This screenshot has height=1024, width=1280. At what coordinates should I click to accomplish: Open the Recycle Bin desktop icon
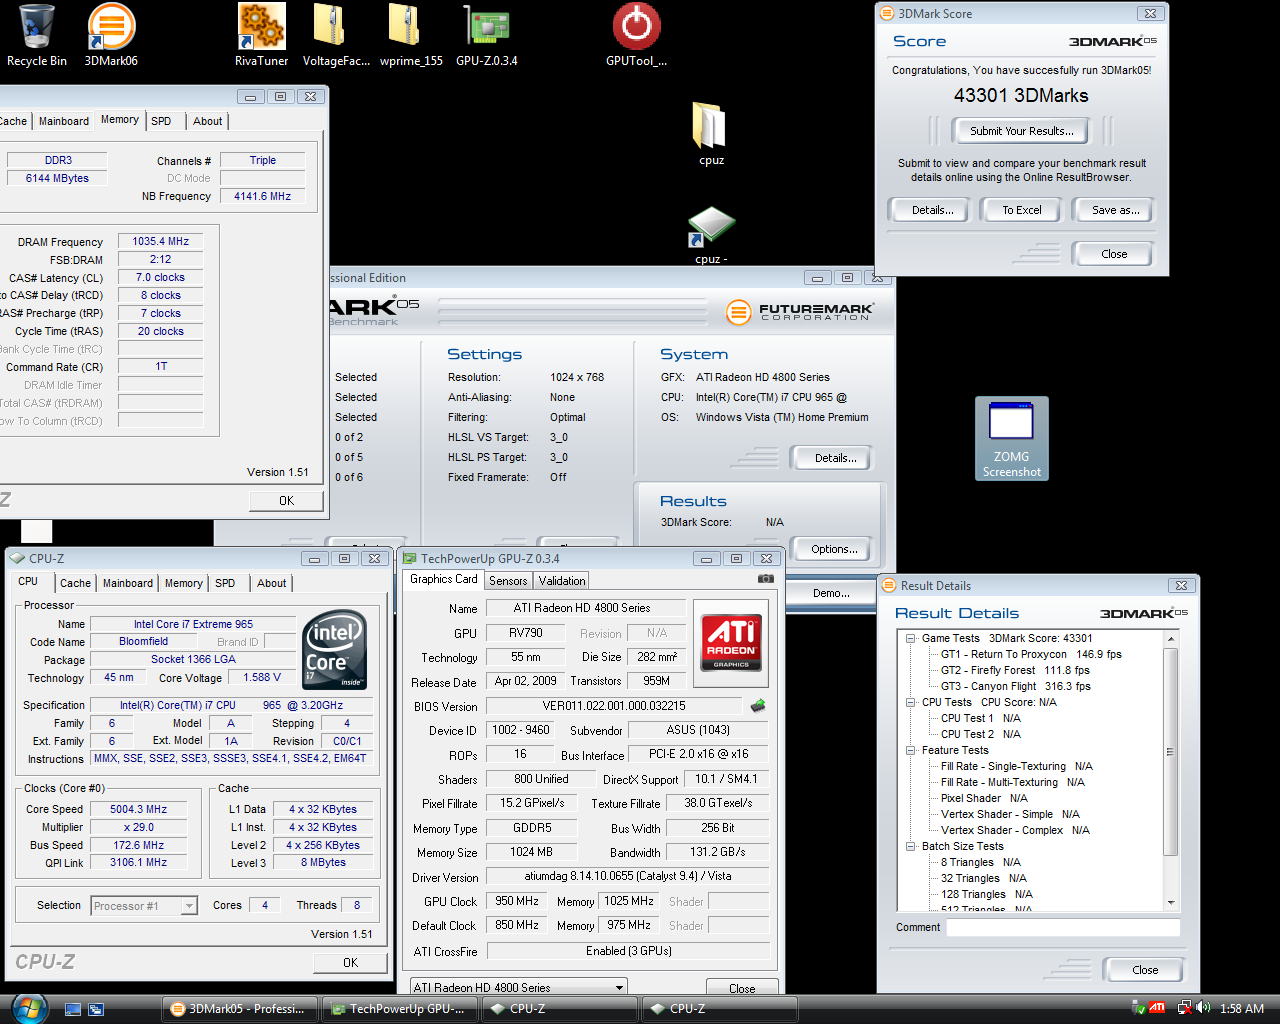point(37,35)
